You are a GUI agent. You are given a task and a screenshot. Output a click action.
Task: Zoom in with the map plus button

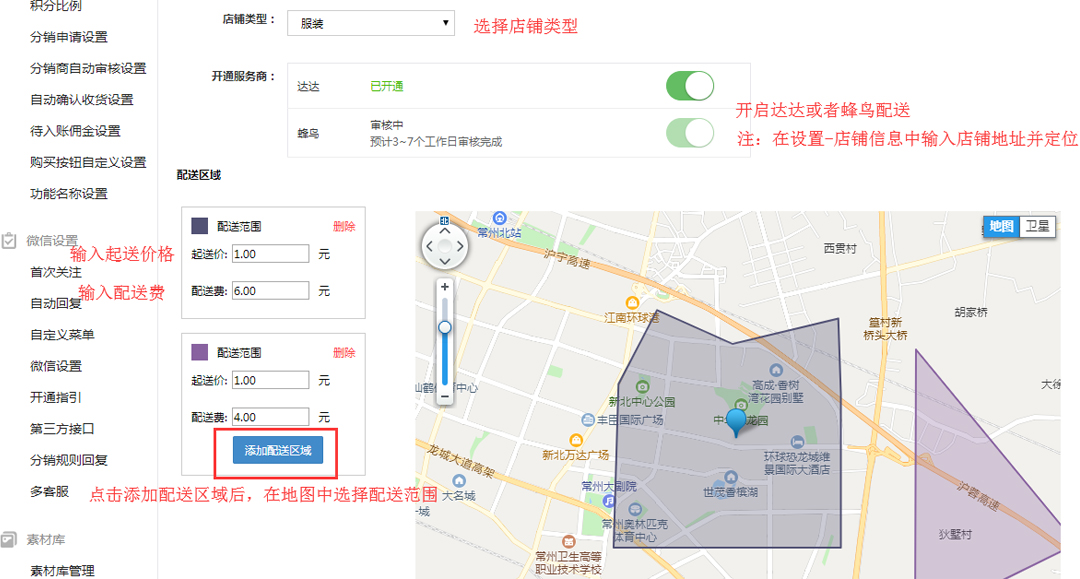(x=445, y=287)
